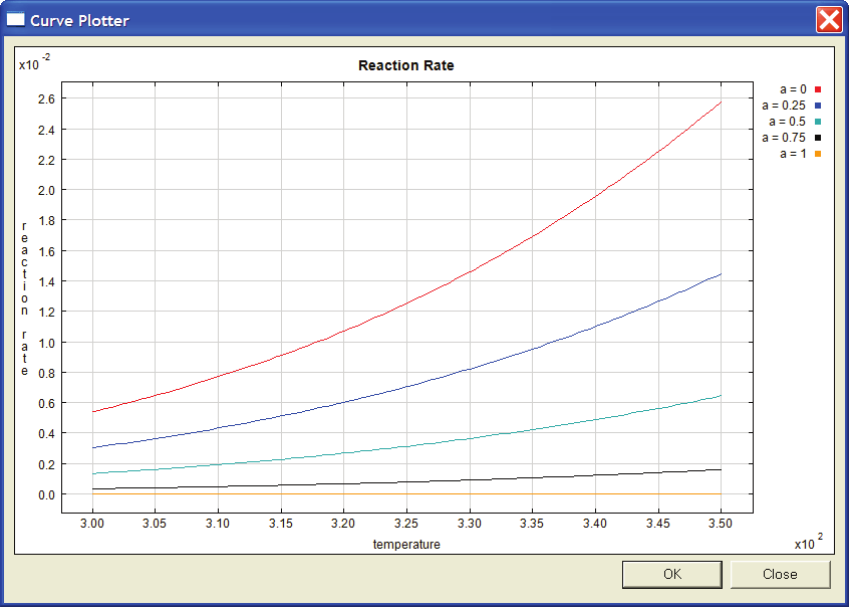Click the y-axis tick label 2.4
This screenshot has width=849, height=607.
pos(47,130)
